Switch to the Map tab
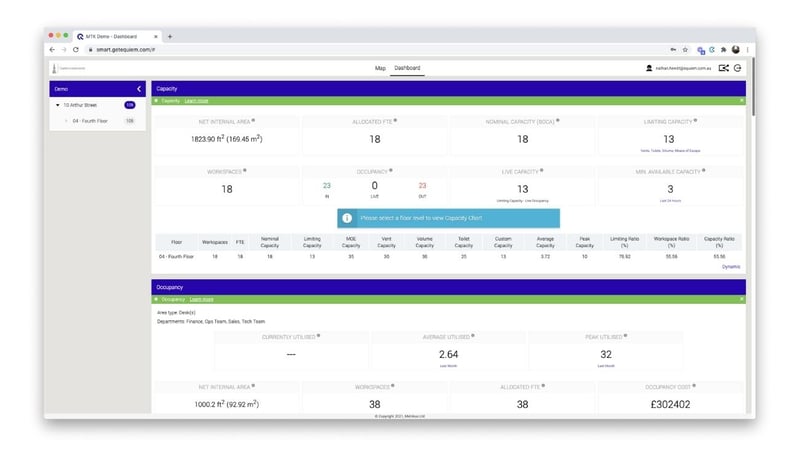 (380, 68)
